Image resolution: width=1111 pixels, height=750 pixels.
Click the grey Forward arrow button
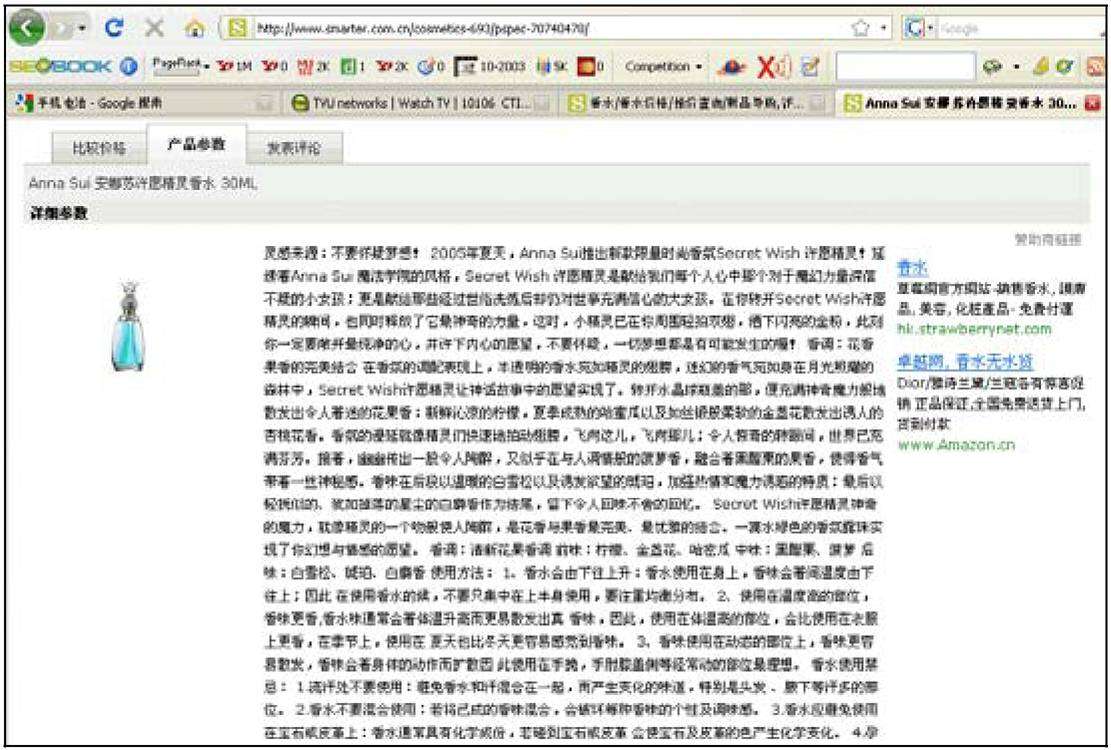(x=61, y=28)
